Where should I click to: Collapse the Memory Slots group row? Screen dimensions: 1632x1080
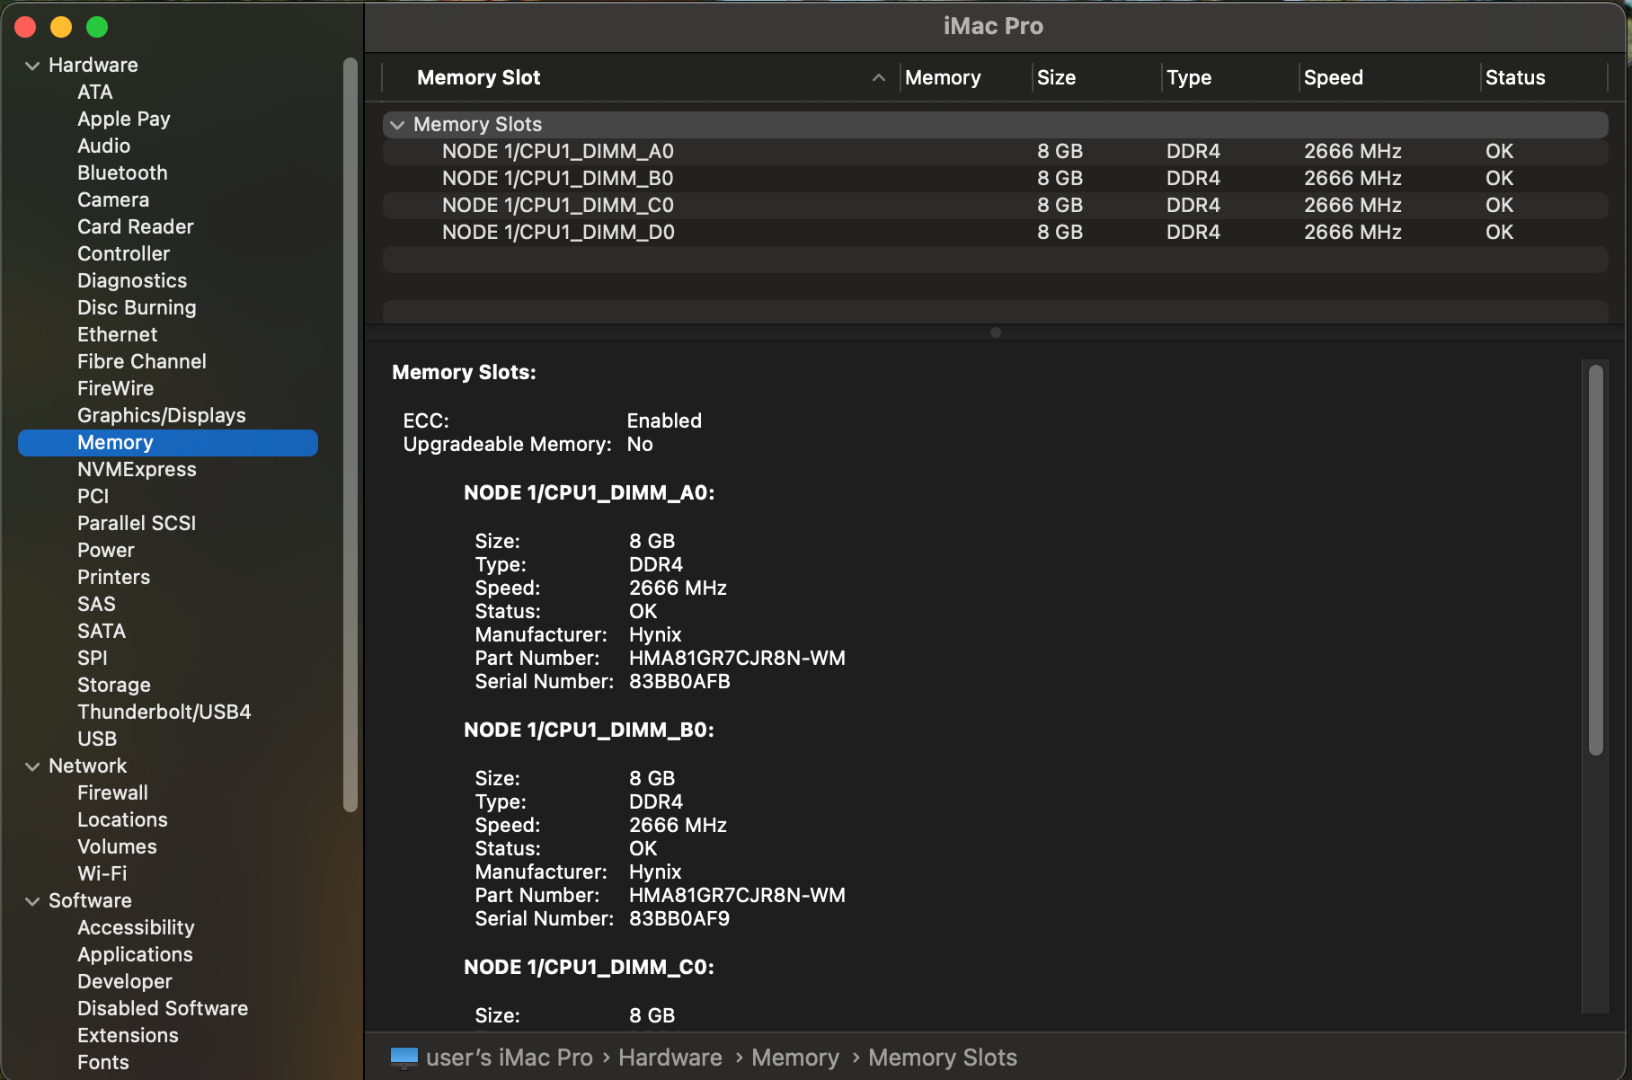[397, 125]
